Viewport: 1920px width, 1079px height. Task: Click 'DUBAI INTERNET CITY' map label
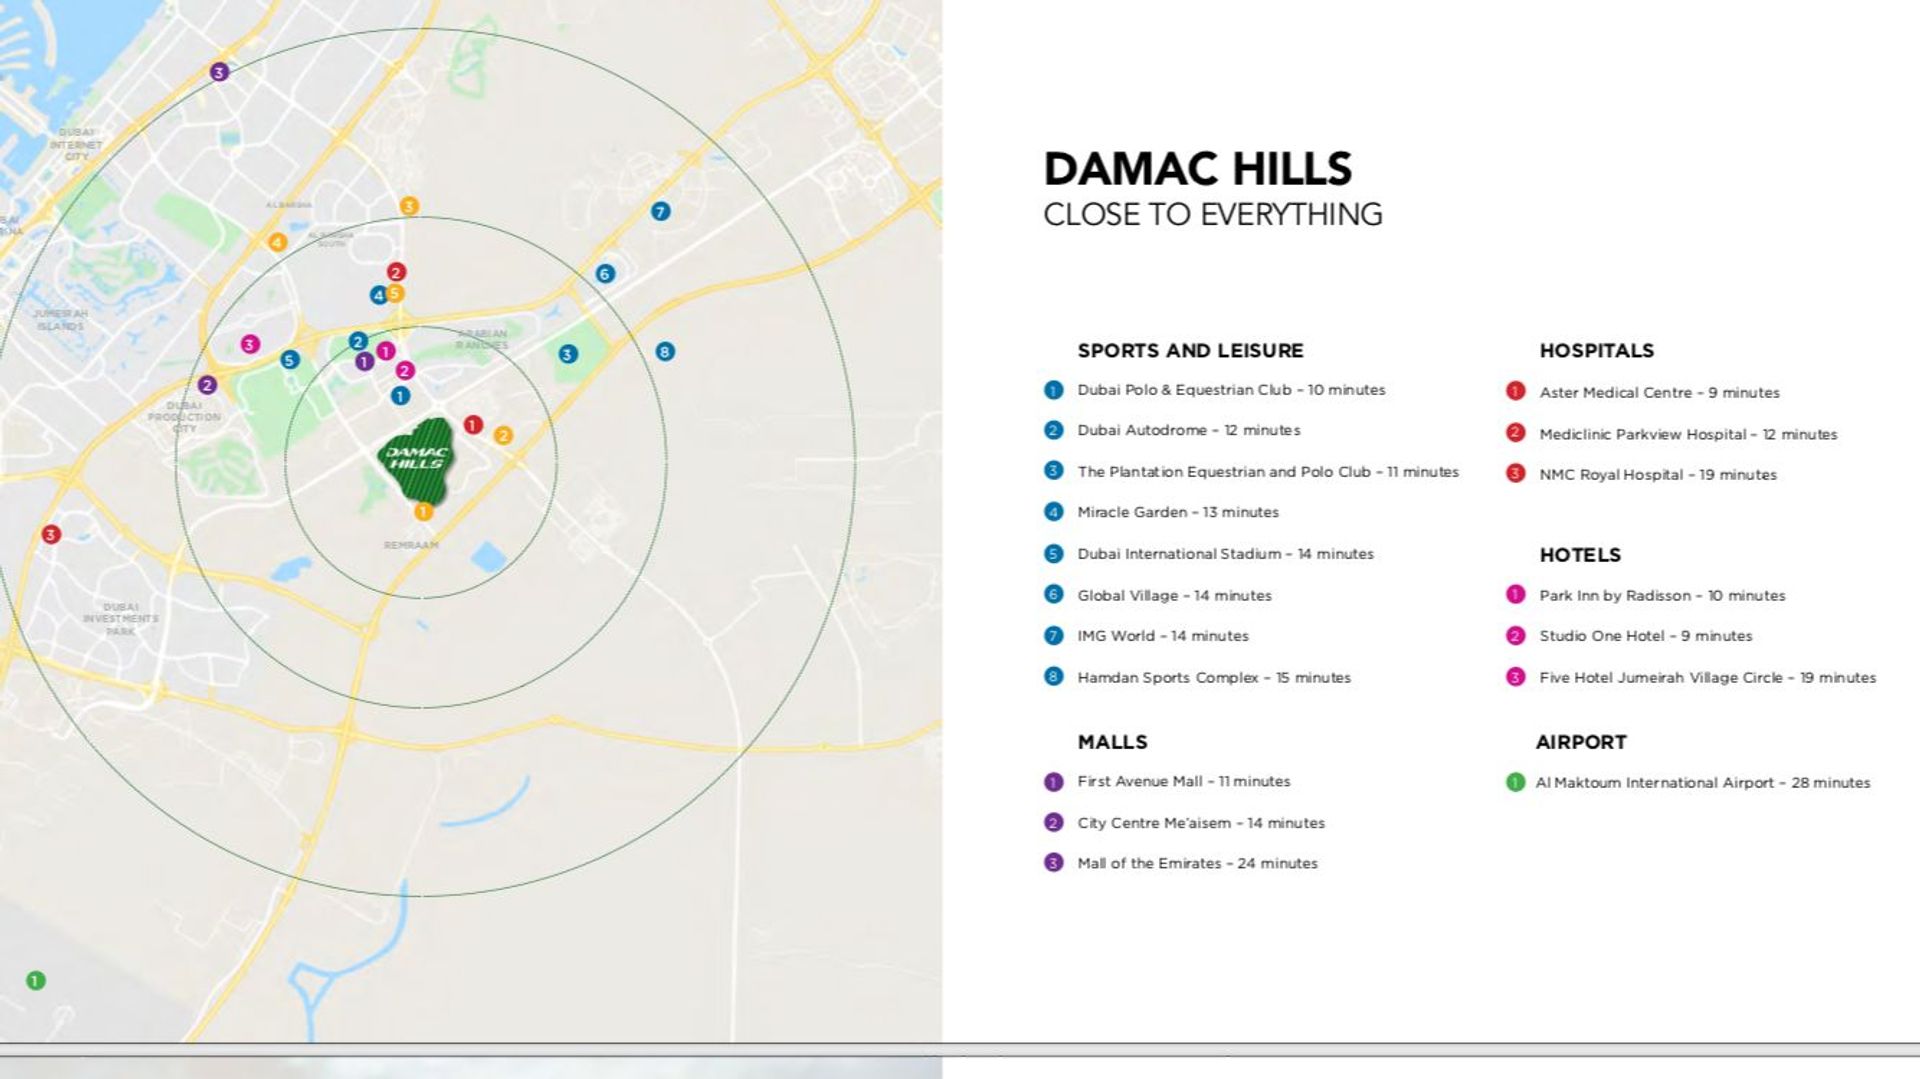point(76,144)
